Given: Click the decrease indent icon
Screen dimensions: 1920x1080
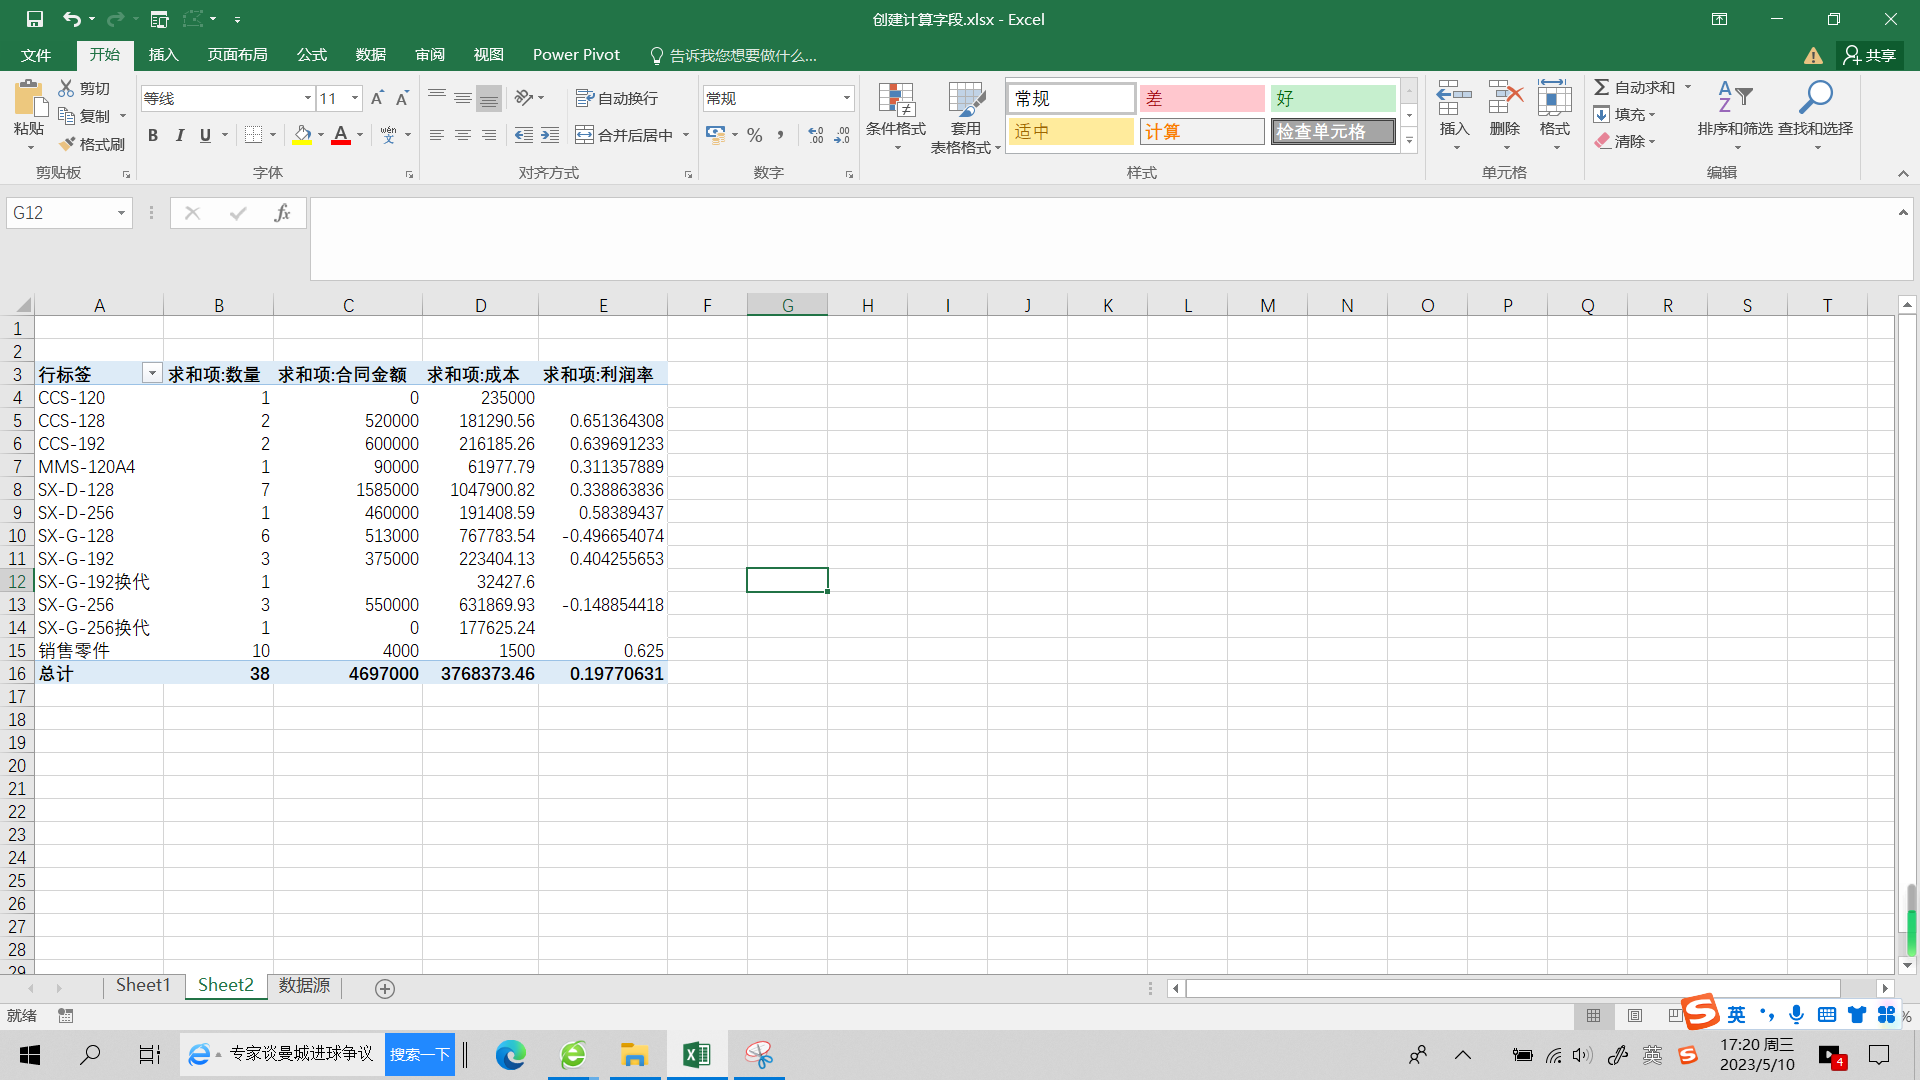Looking at the screenshot, I should tap(523, 135).
